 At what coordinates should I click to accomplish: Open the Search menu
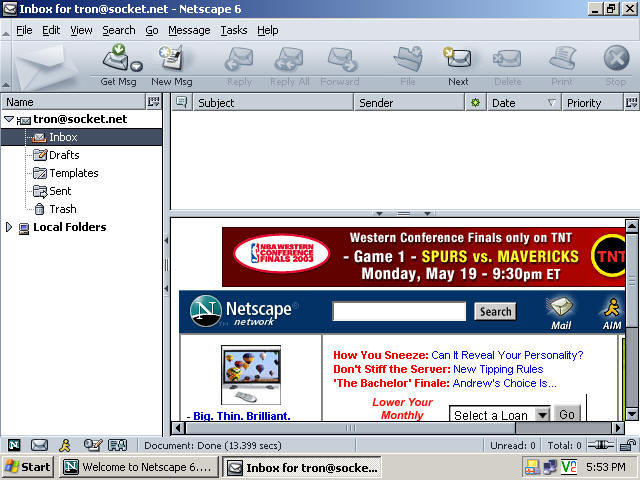pyautogui.click(x=119, y=30)
